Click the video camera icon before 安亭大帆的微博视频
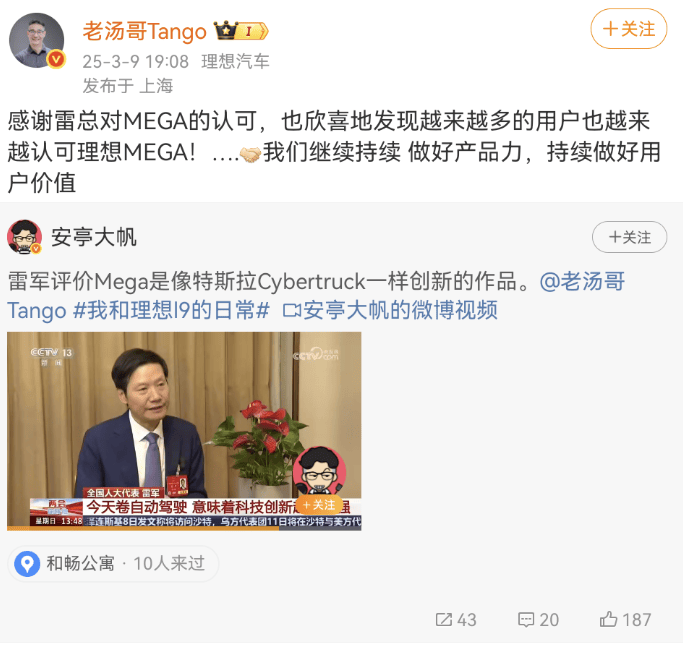The image size is (683, 649). coord(291,311)
